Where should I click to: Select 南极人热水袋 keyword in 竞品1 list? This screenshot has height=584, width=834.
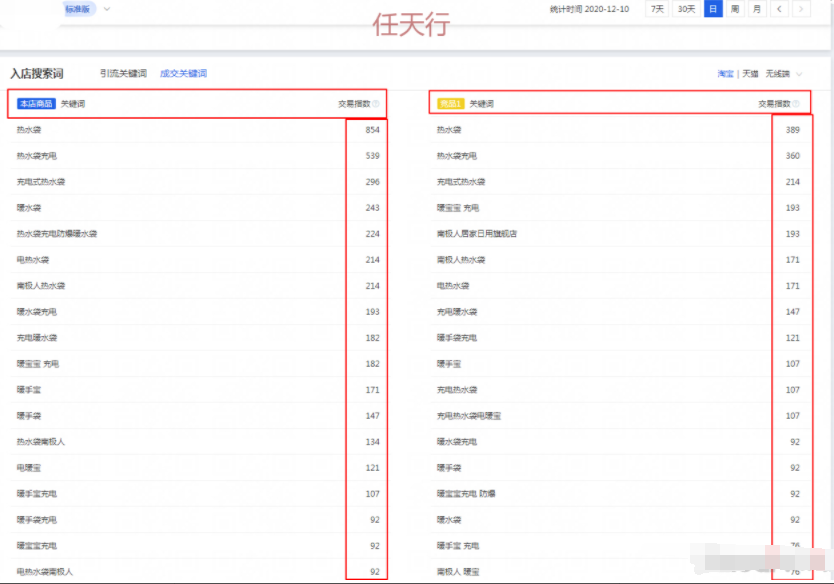pos(461,260)
